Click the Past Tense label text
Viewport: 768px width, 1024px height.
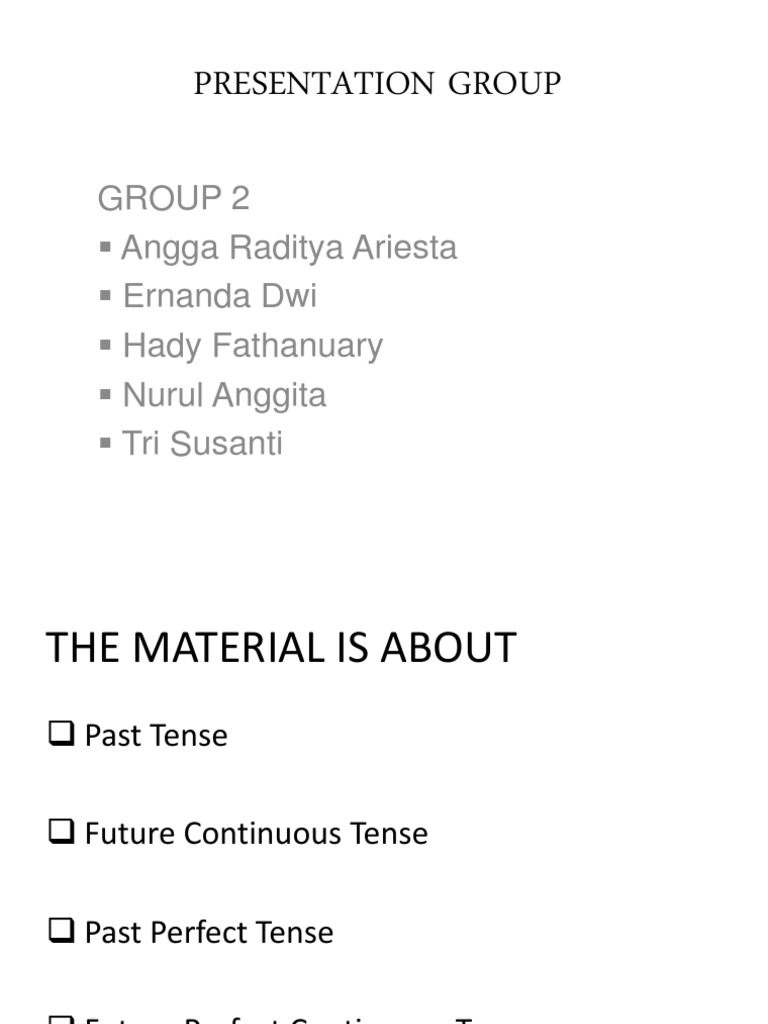point(156,736)
